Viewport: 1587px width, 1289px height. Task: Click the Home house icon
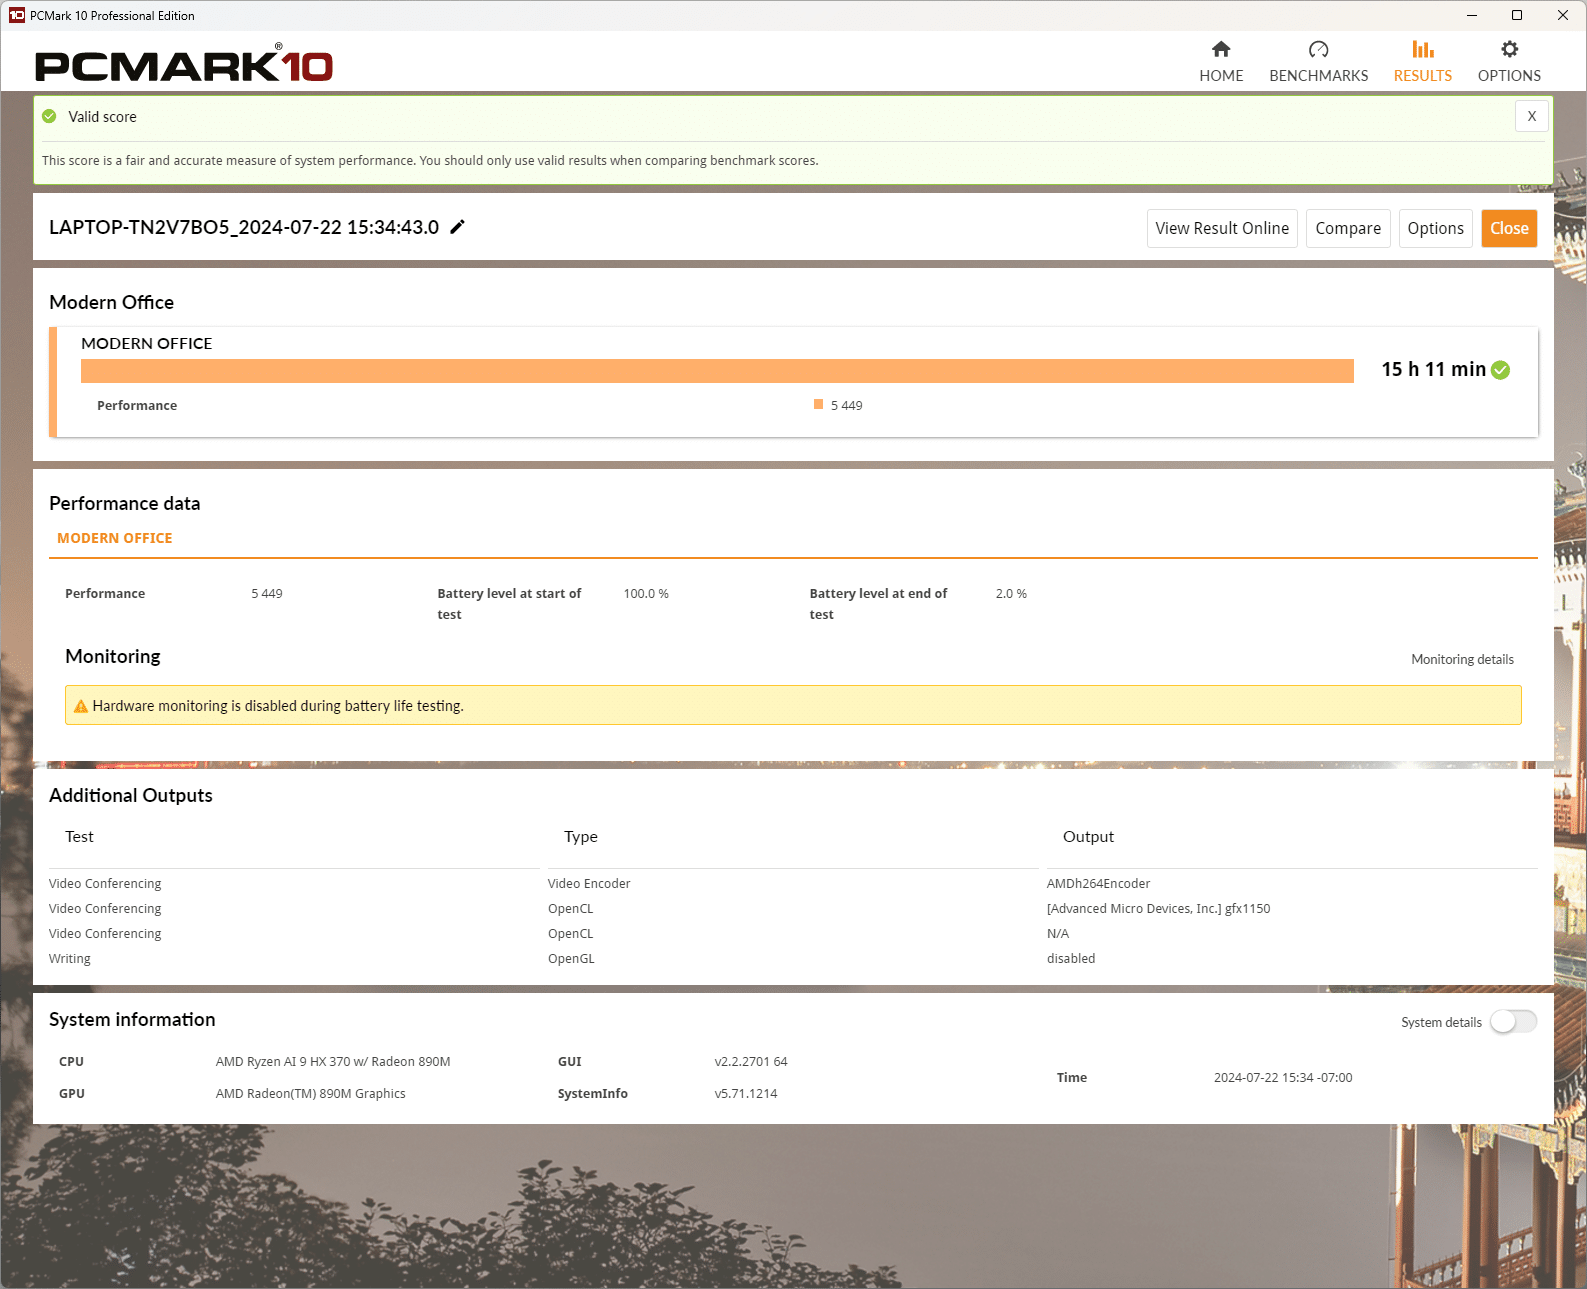1221,49
